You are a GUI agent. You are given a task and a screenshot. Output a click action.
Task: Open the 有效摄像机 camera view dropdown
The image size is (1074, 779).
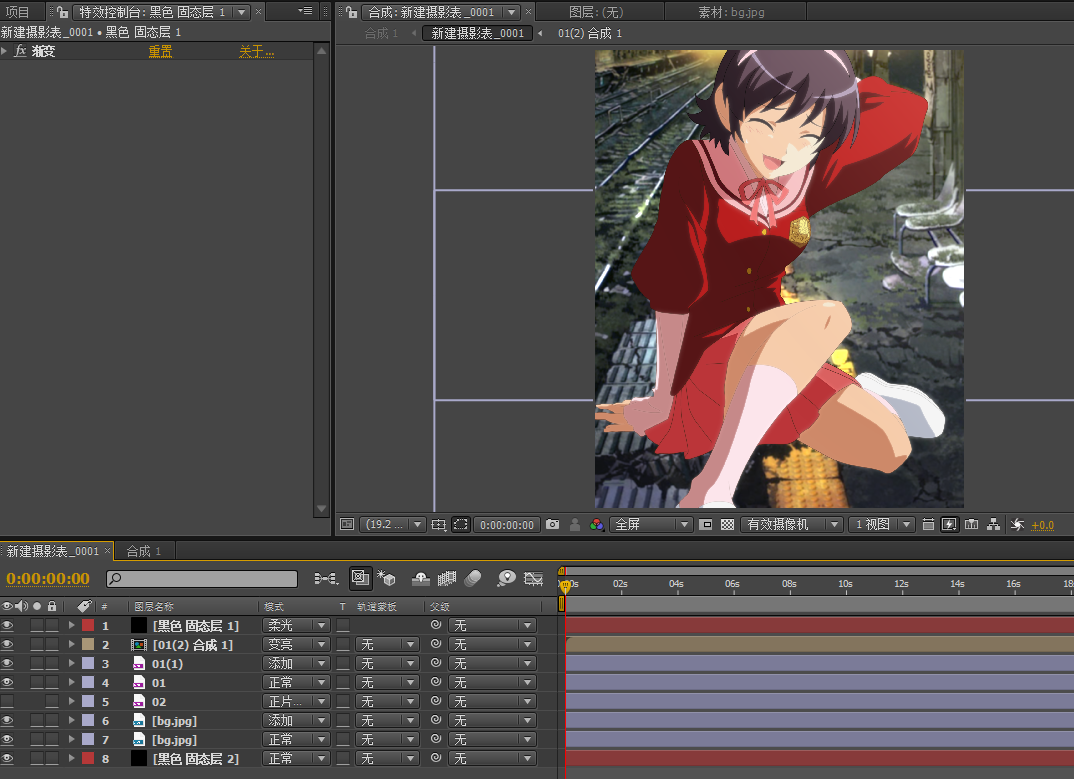point(790,524)
